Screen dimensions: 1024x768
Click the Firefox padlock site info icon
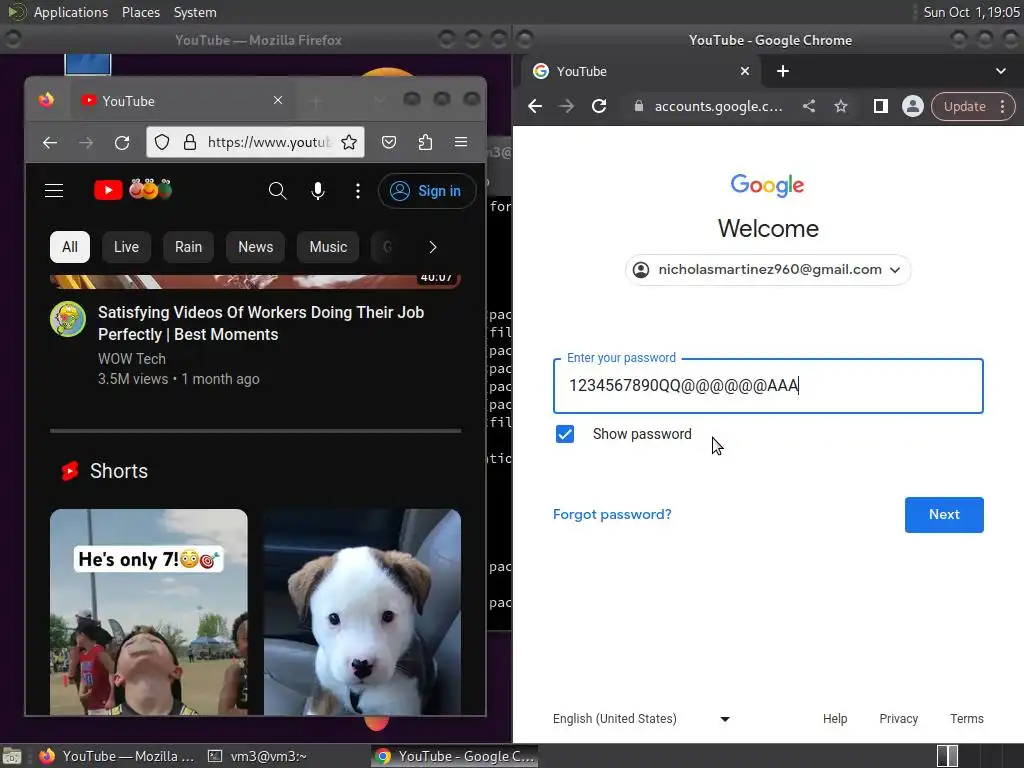click(190, 142)
